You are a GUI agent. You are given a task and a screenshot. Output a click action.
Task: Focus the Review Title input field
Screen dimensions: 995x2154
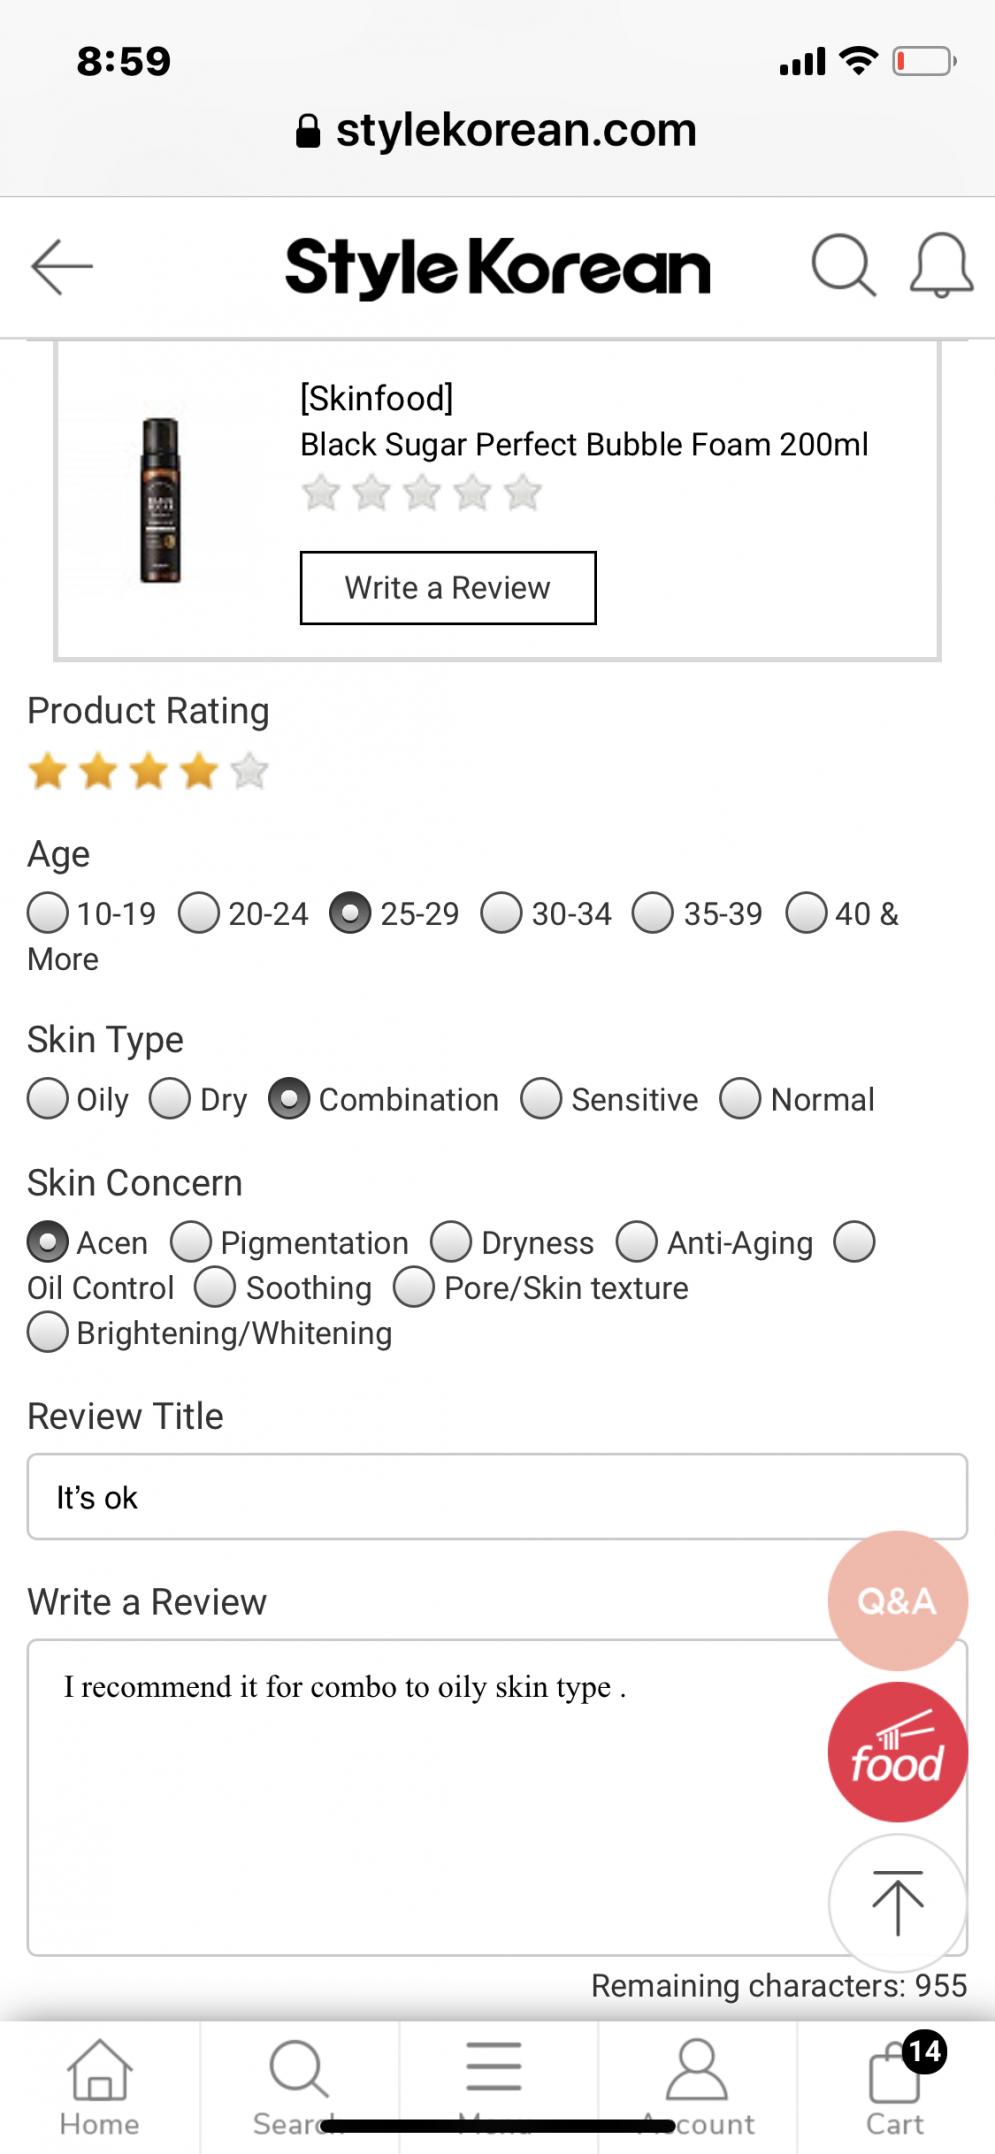497,1497
